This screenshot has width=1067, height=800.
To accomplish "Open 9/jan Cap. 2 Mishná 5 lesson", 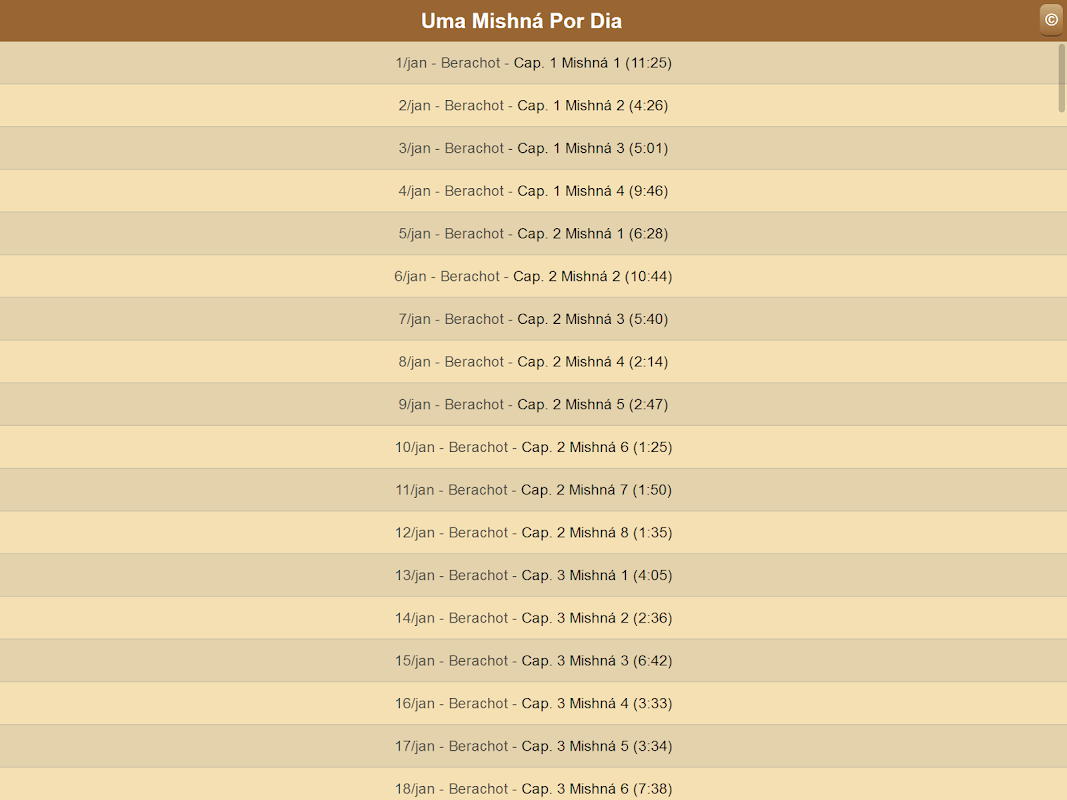I will pos(534,405).
